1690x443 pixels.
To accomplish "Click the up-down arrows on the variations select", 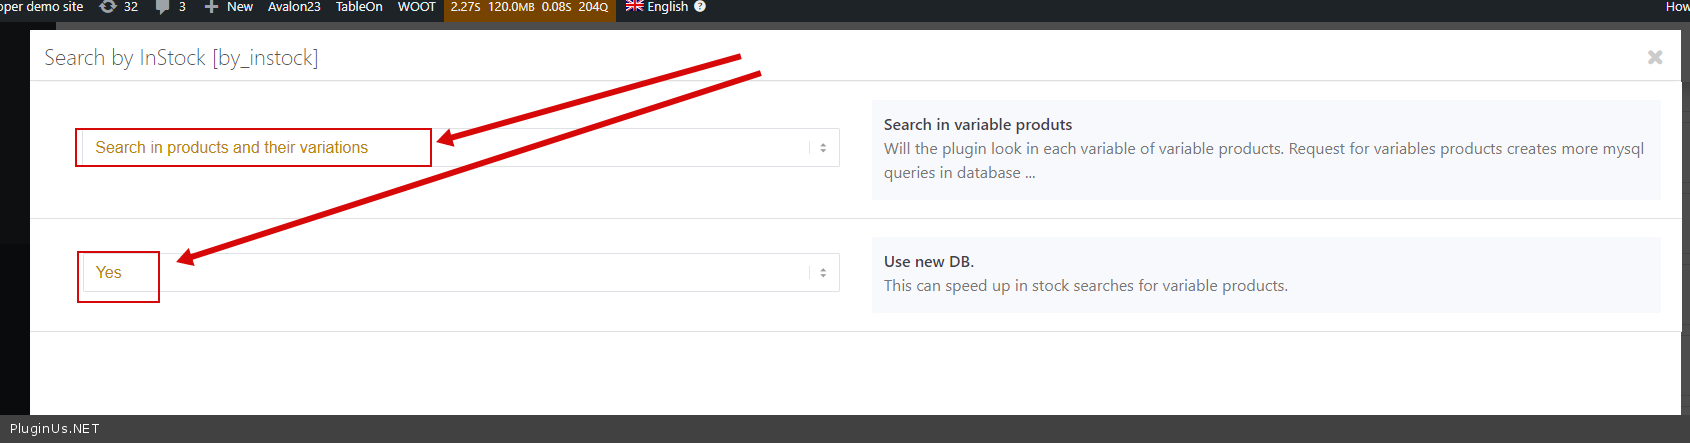I will pyautogui.click(x=823, y=148).
